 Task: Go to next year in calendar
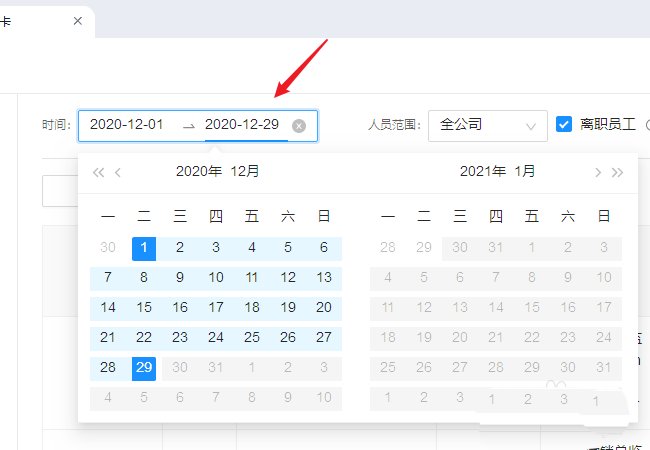618,172
